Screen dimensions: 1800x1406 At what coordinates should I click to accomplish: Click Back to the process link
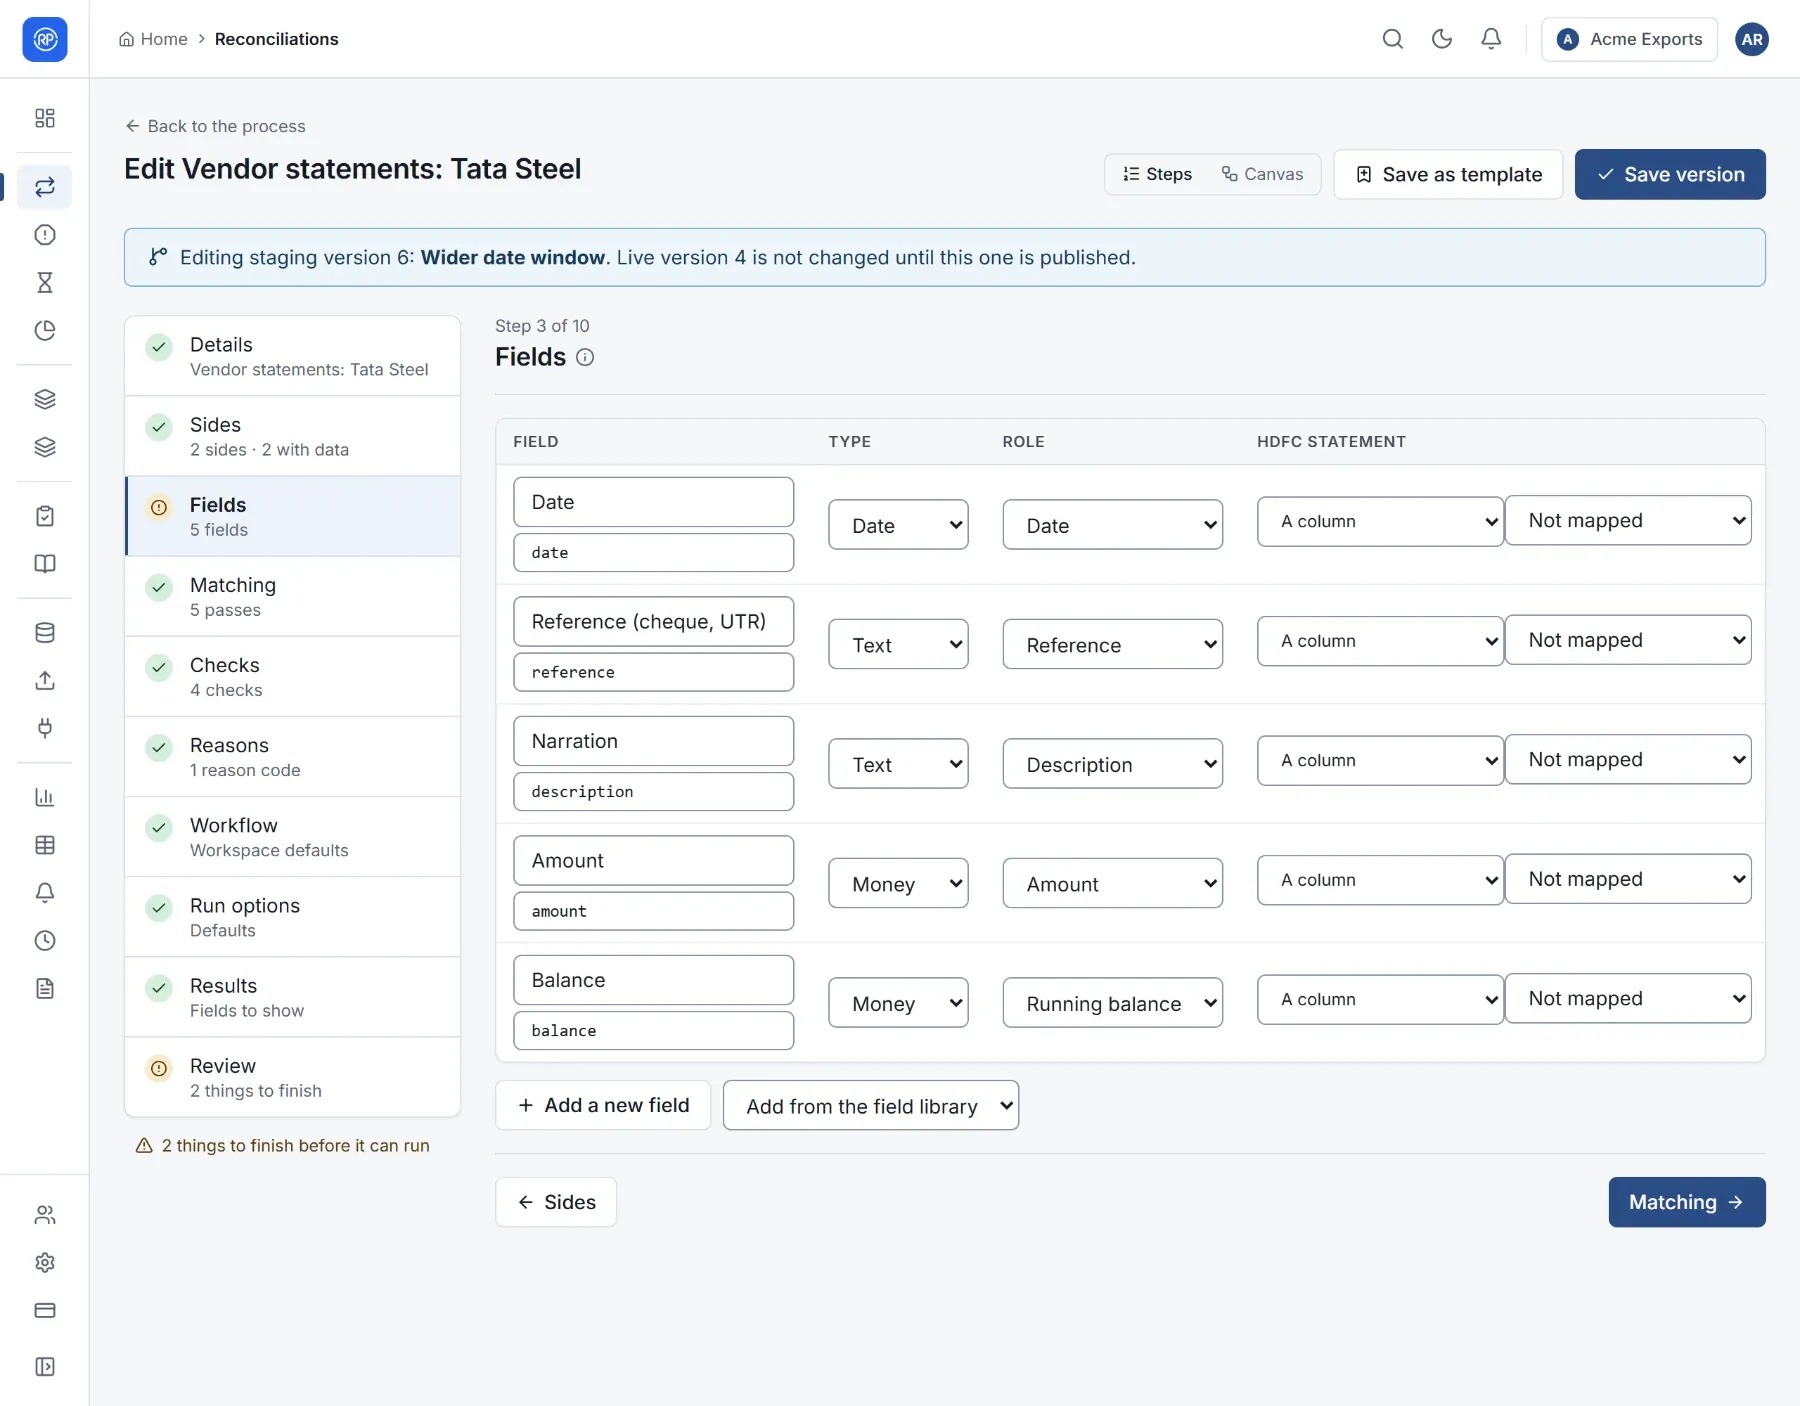click(215, 126)
